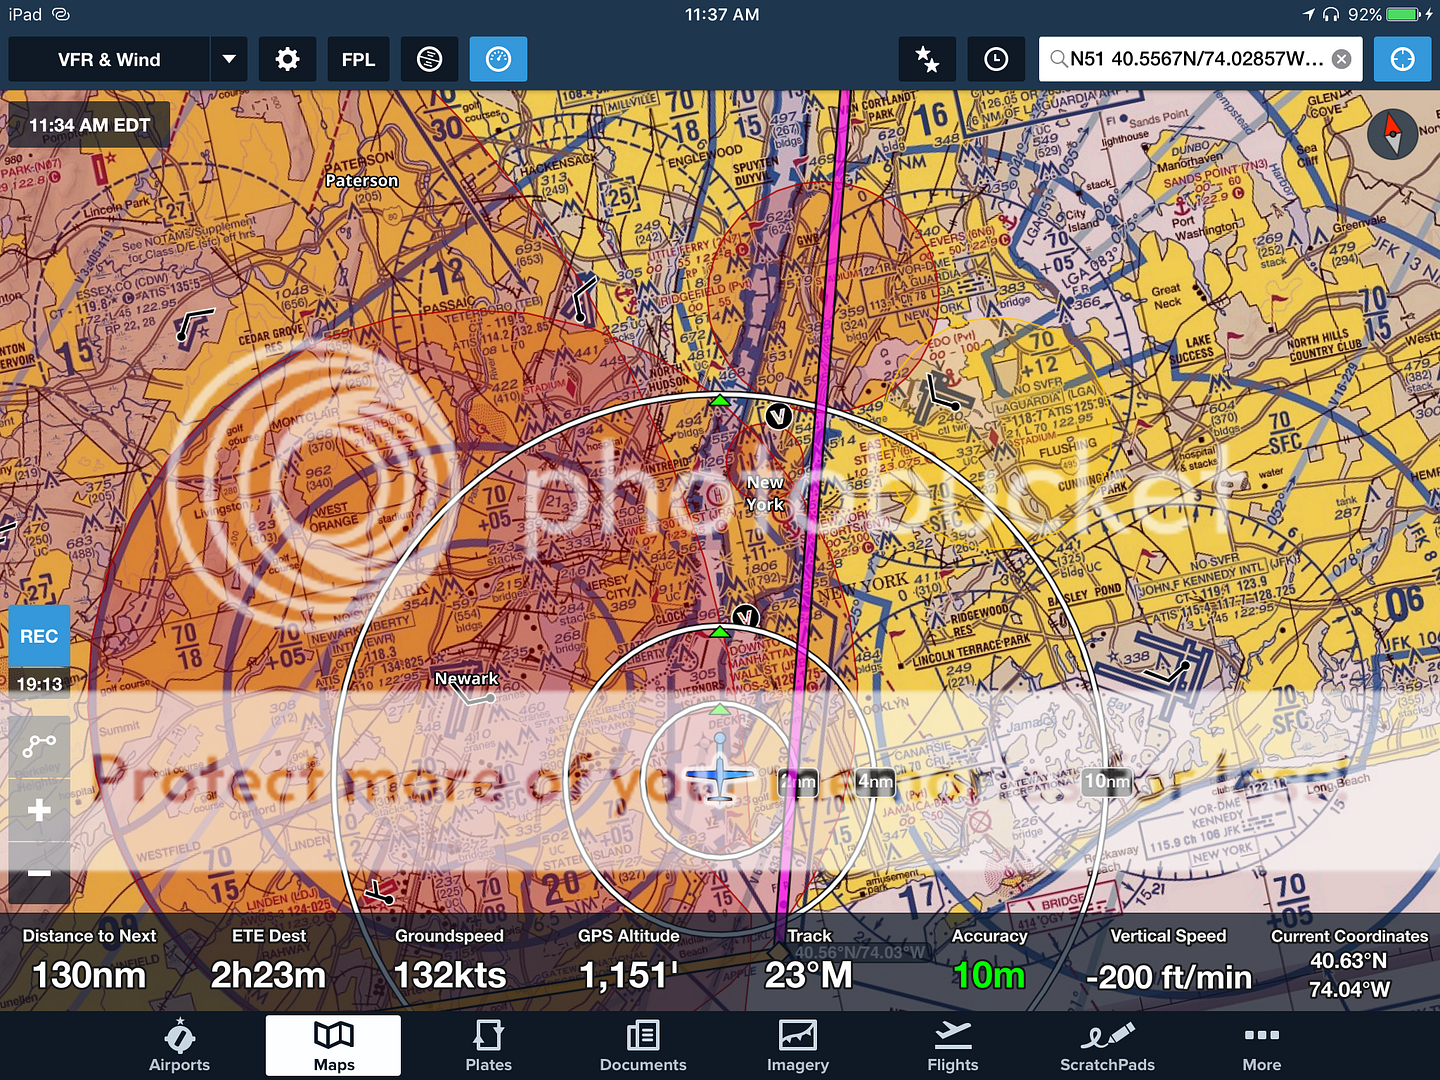Switch to the Plates tab
This screenshot has height=1080, width=1440.
point(488,1046)
